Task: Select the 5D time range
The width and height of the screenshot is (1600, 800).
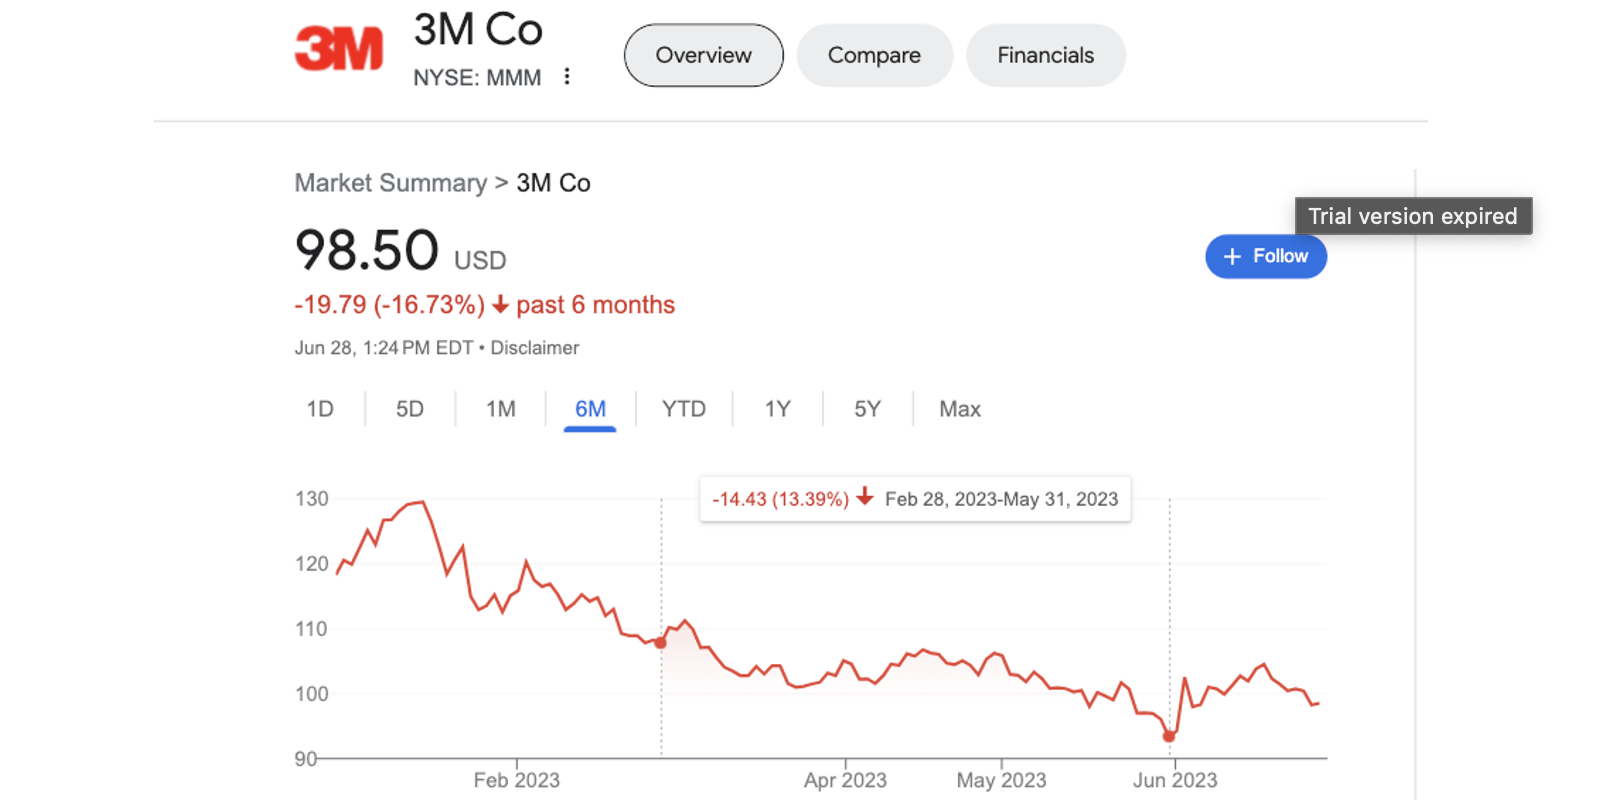Action: pyautogui.click(x=410, y=409)
